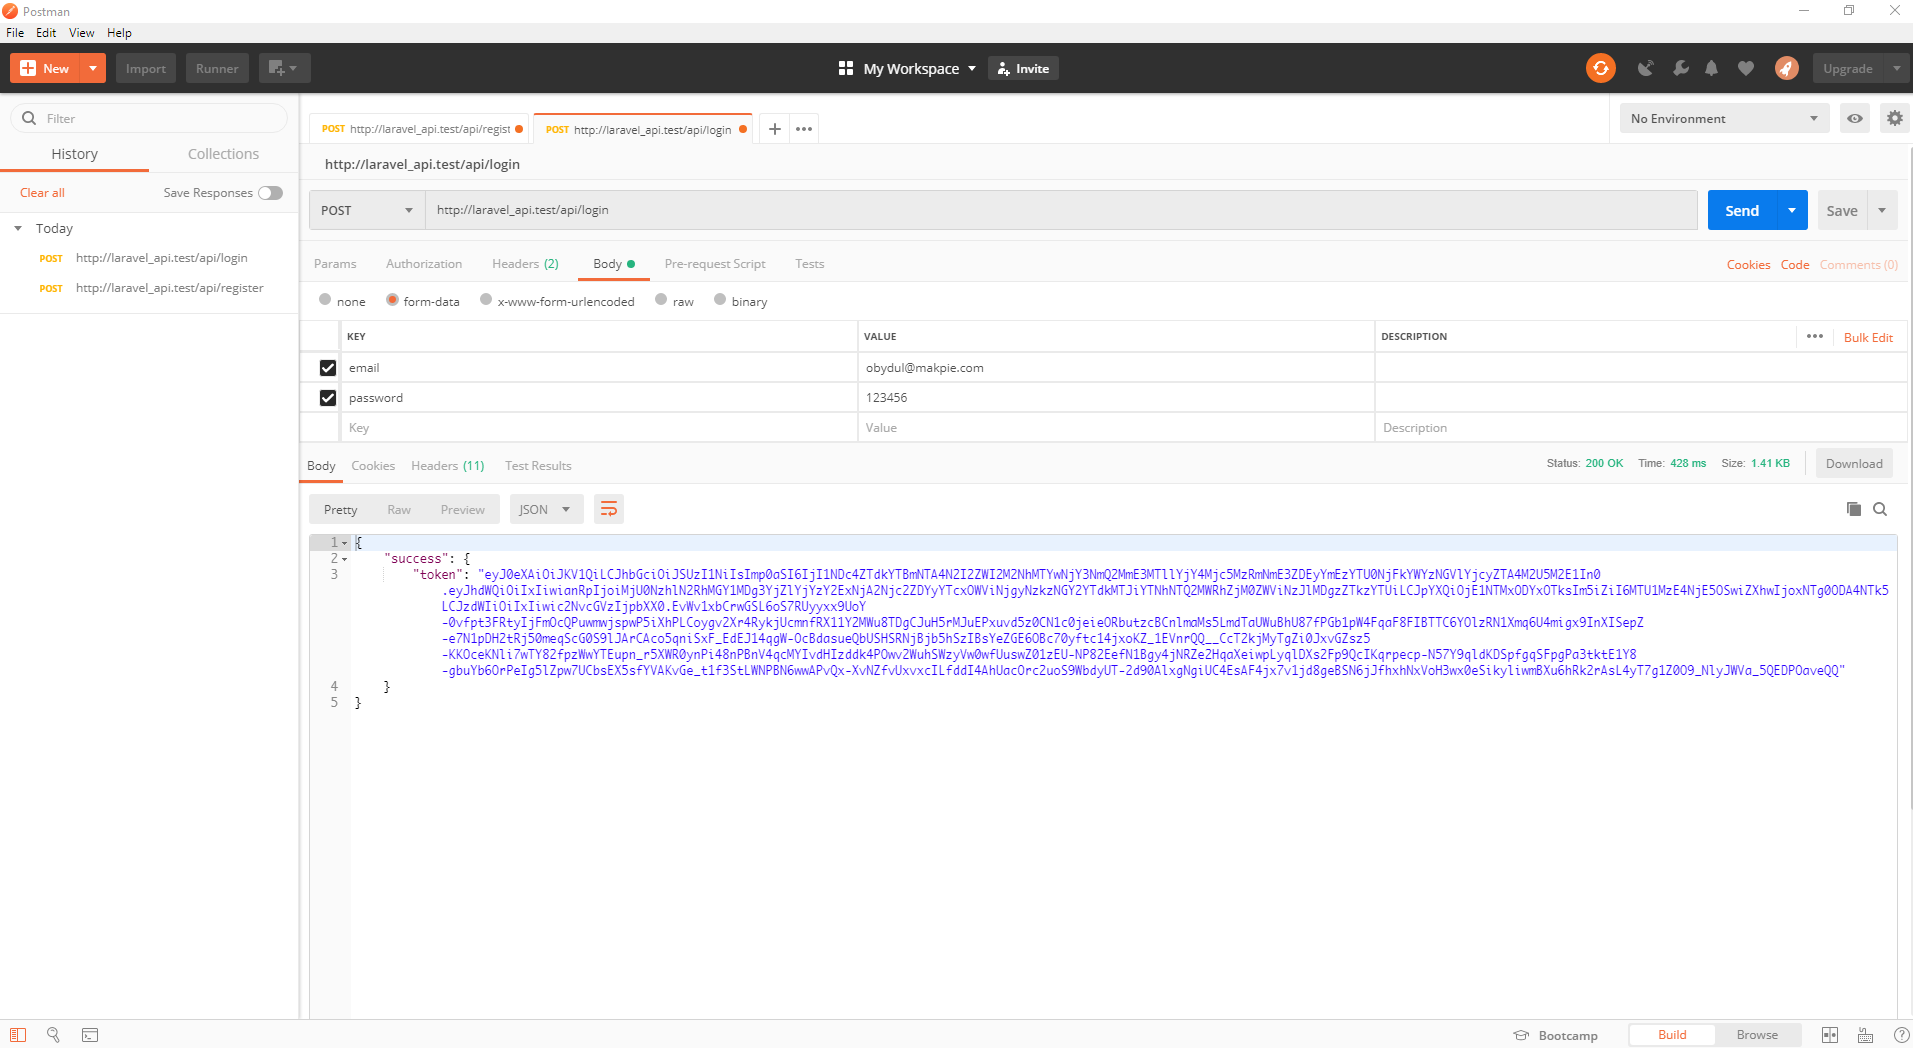Open the Authorization tab
The image size is (1913, 1048).
tap(424, 264)
